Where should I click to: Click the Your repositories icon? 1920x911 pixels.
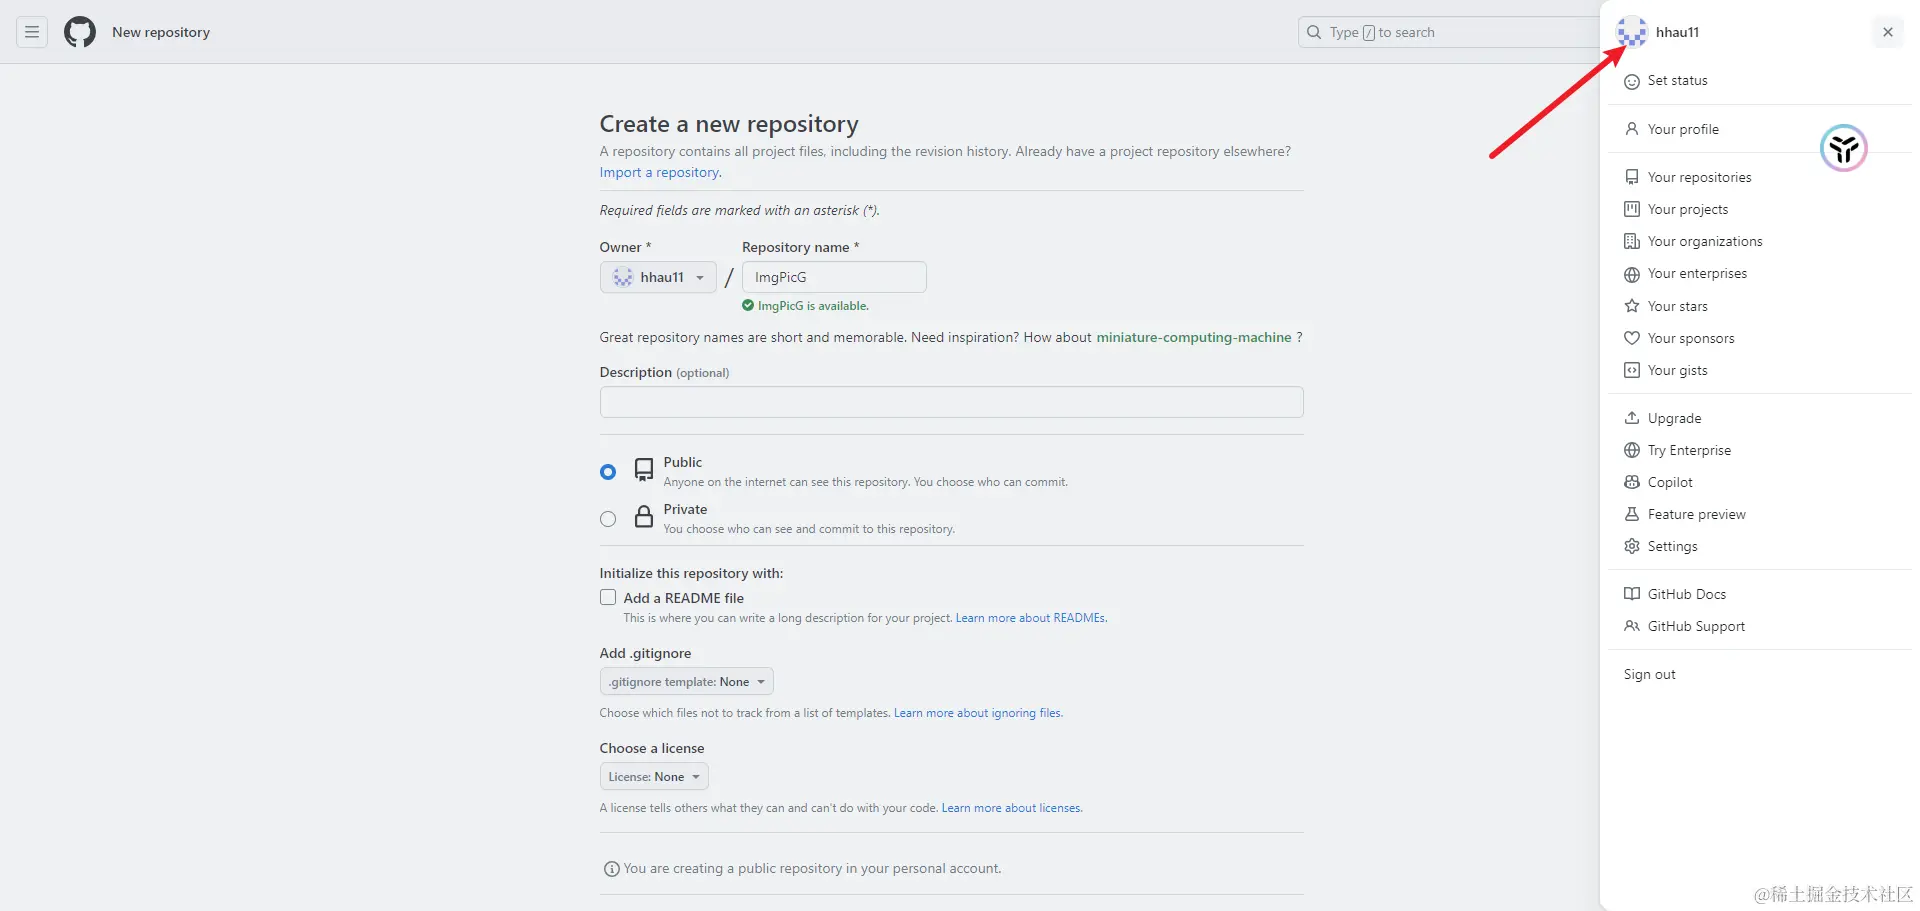pos(1632,177)
